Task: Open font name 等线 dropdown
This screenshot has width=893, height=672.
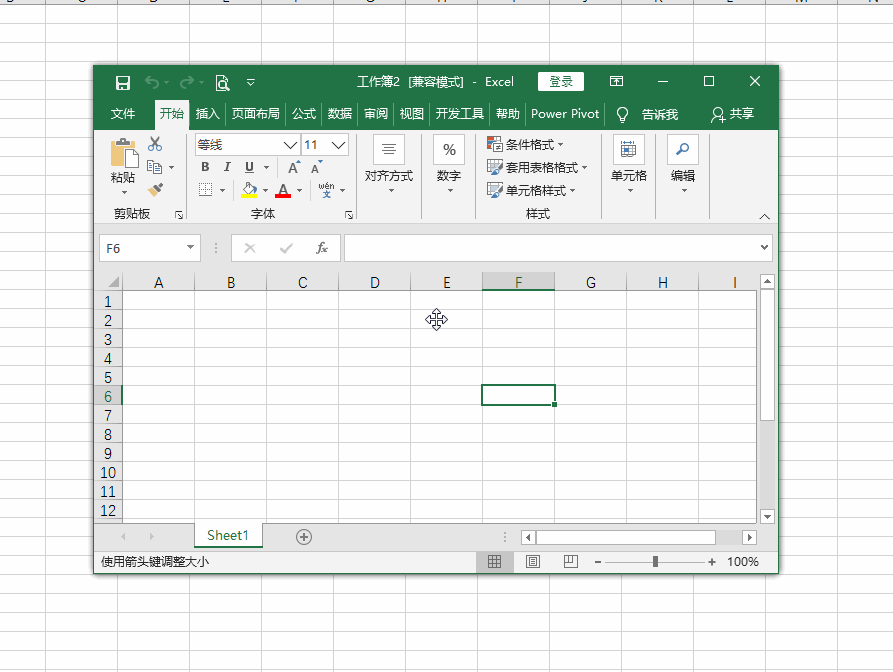Action: pyautogui.click(x=290, y=145)
